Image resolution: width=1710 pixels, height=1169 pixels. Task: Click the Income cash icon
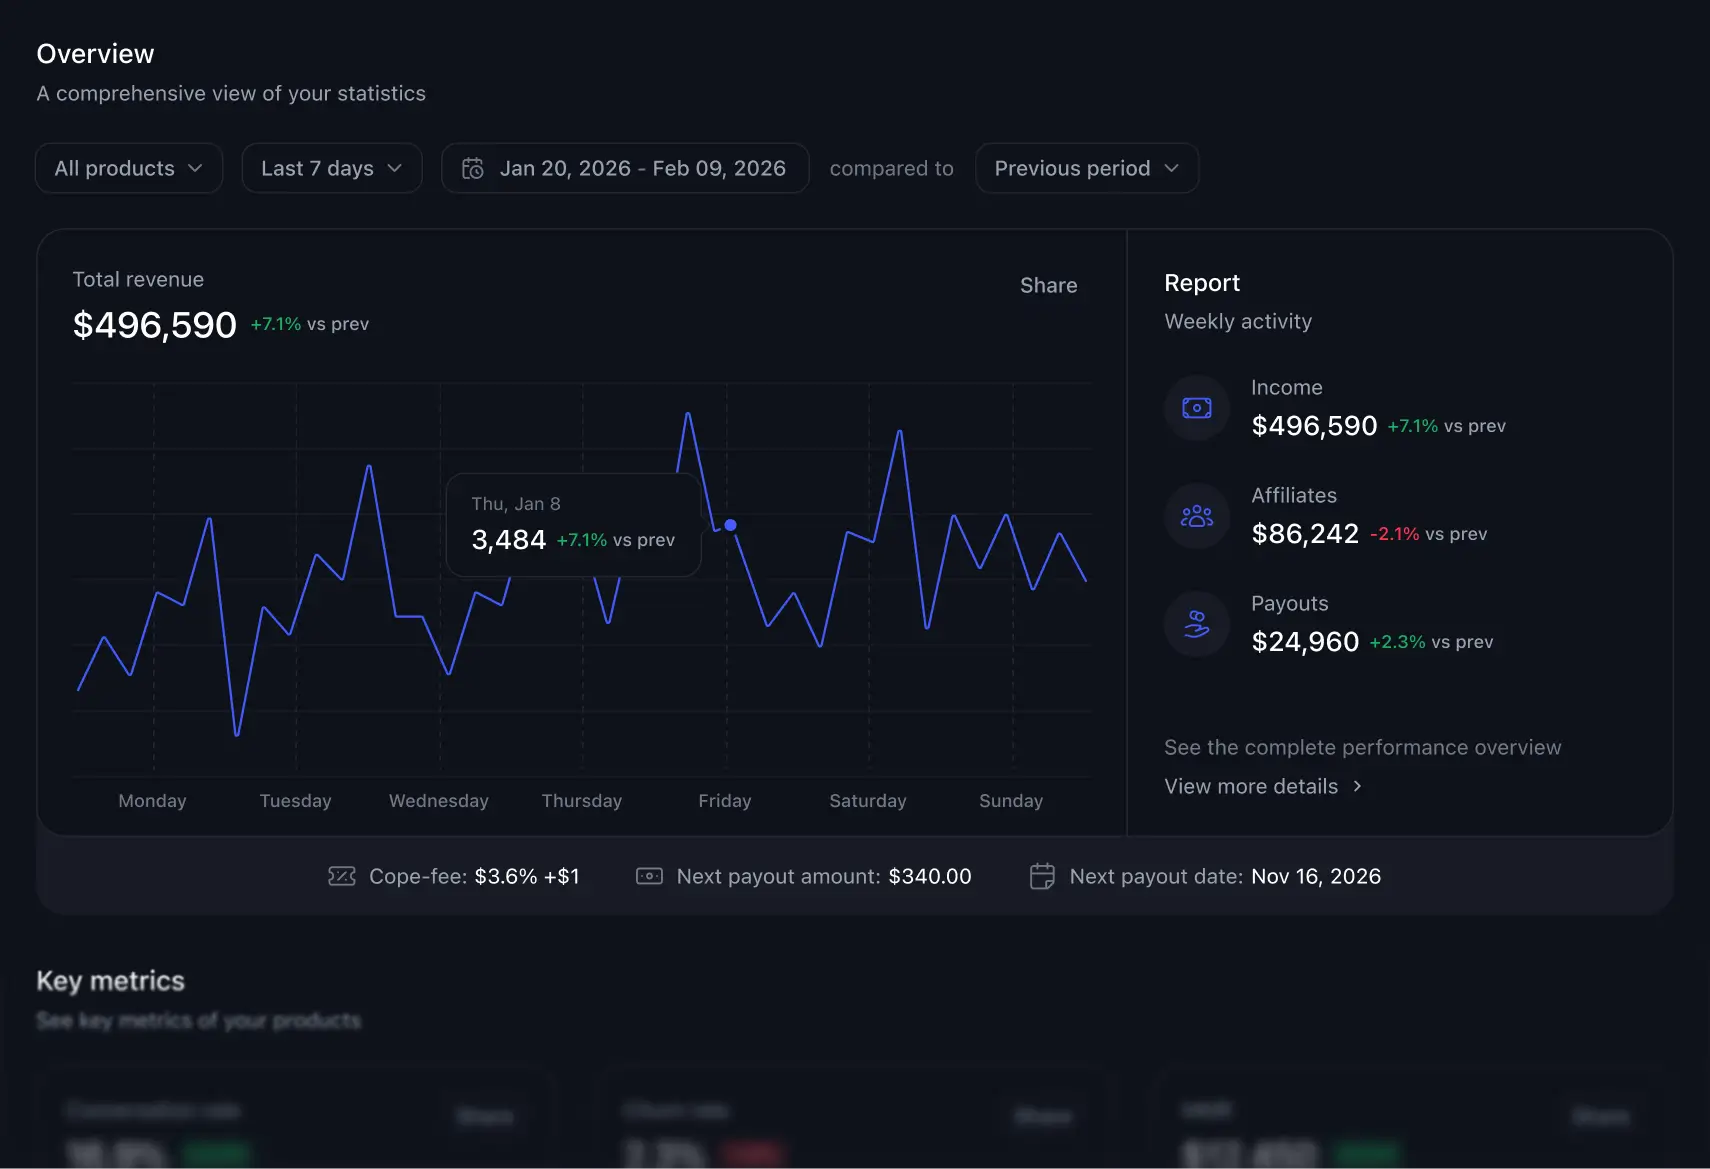click(1197, 408)
